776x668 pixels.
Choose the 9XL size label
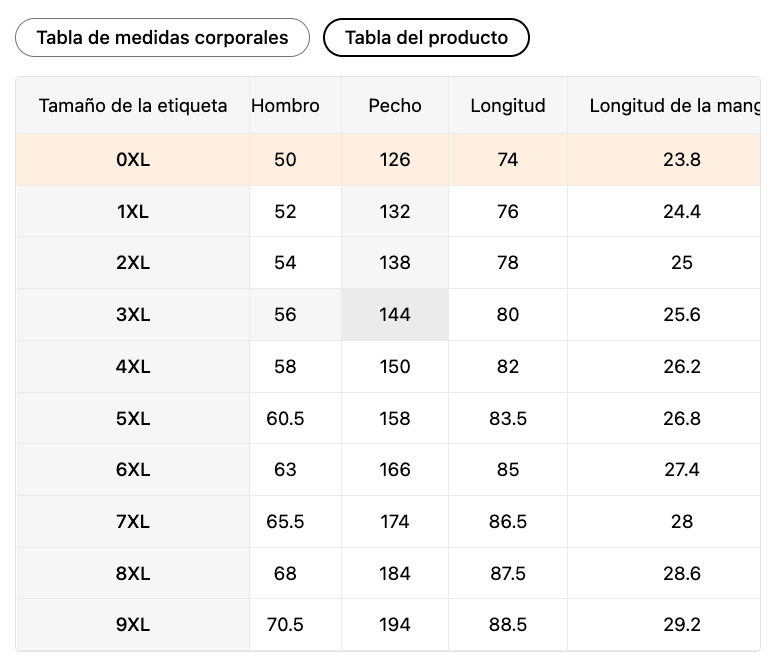point(133,624)
